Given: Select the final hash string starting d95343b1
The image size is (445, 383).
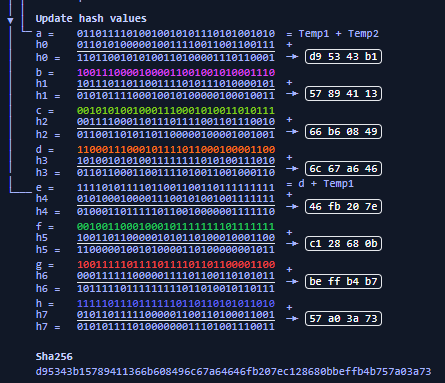Looking at the screenshot, I should (233, 371).
